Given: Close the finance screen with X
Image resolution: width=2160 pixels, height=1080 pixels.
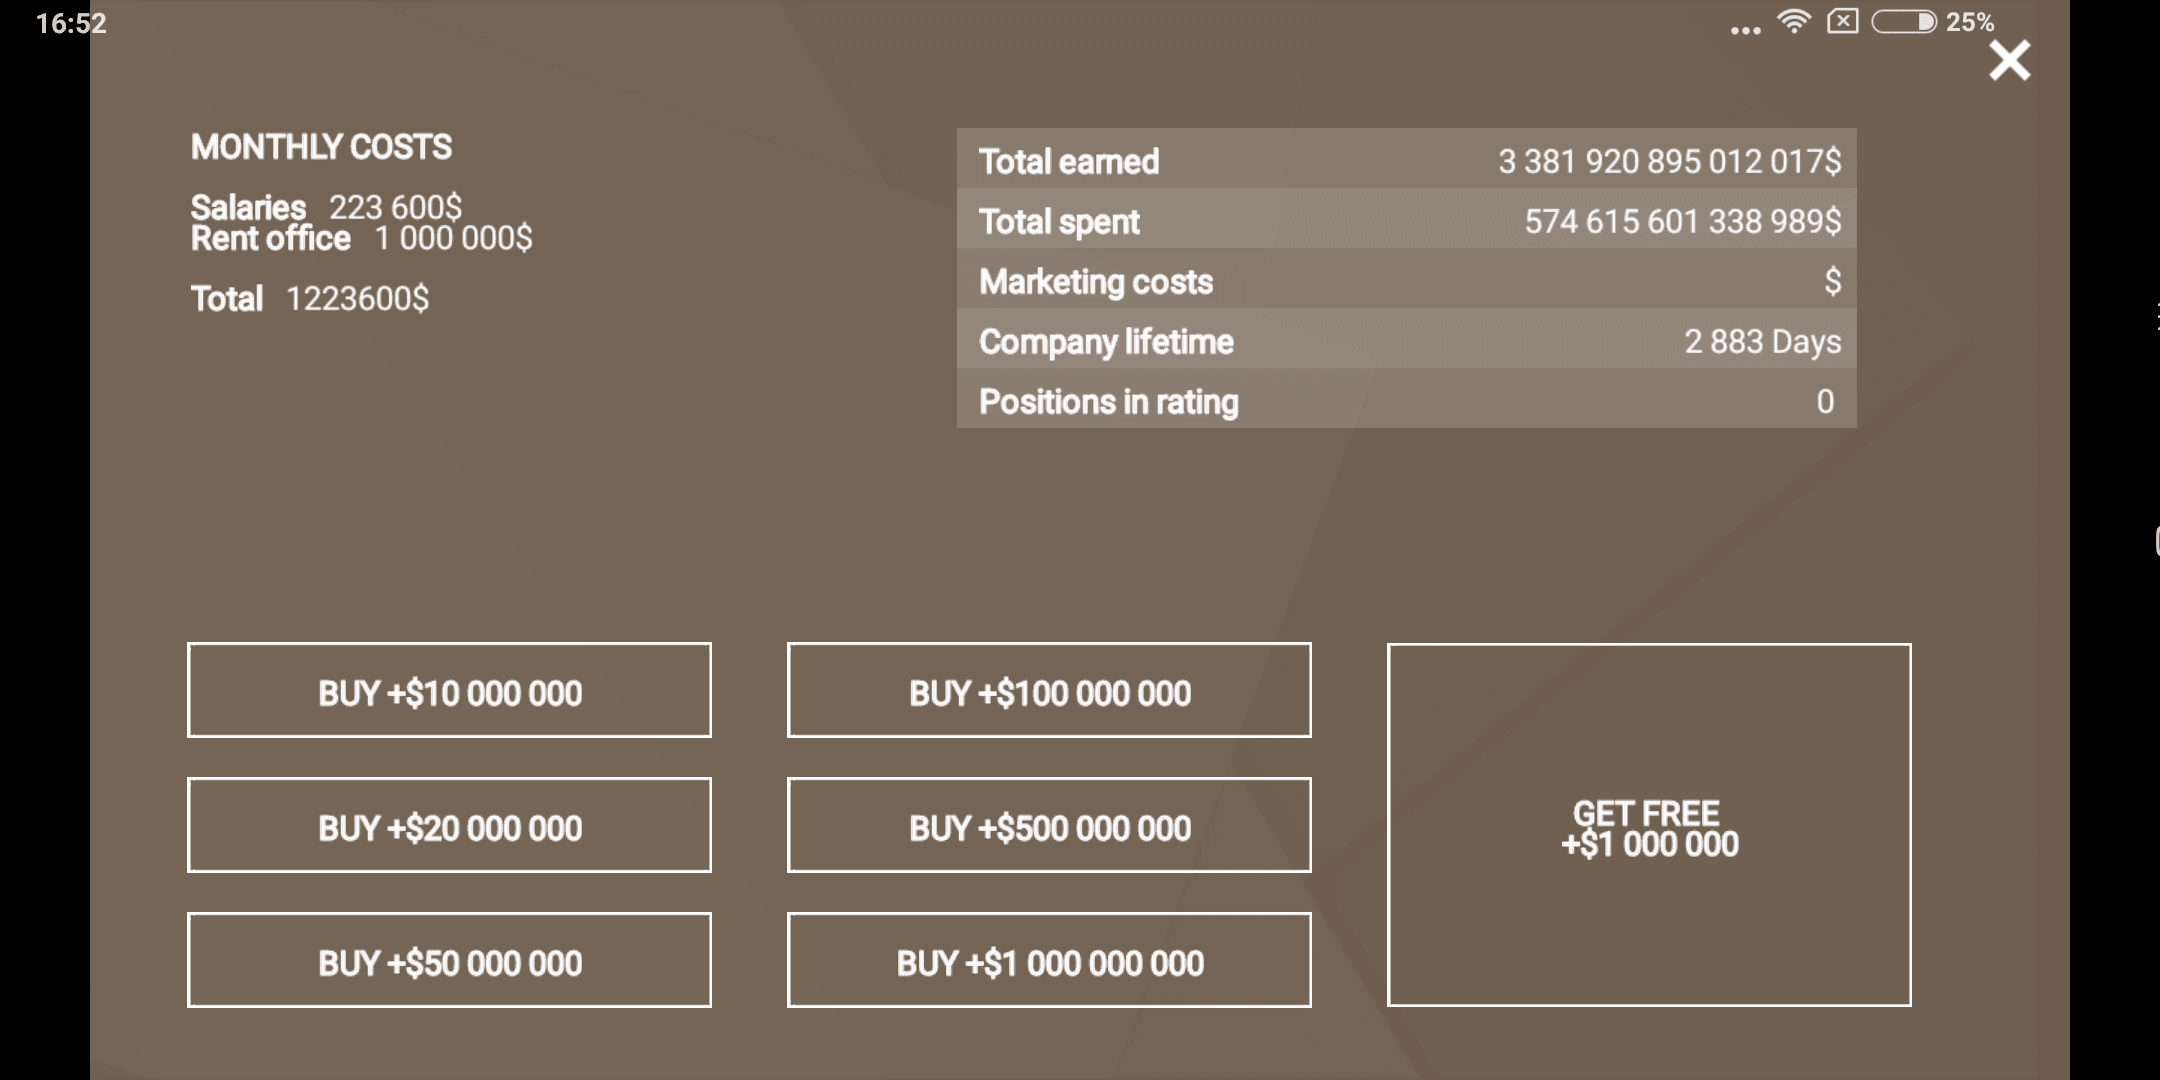Looking at the screenshot, I should coord(2009,61).
